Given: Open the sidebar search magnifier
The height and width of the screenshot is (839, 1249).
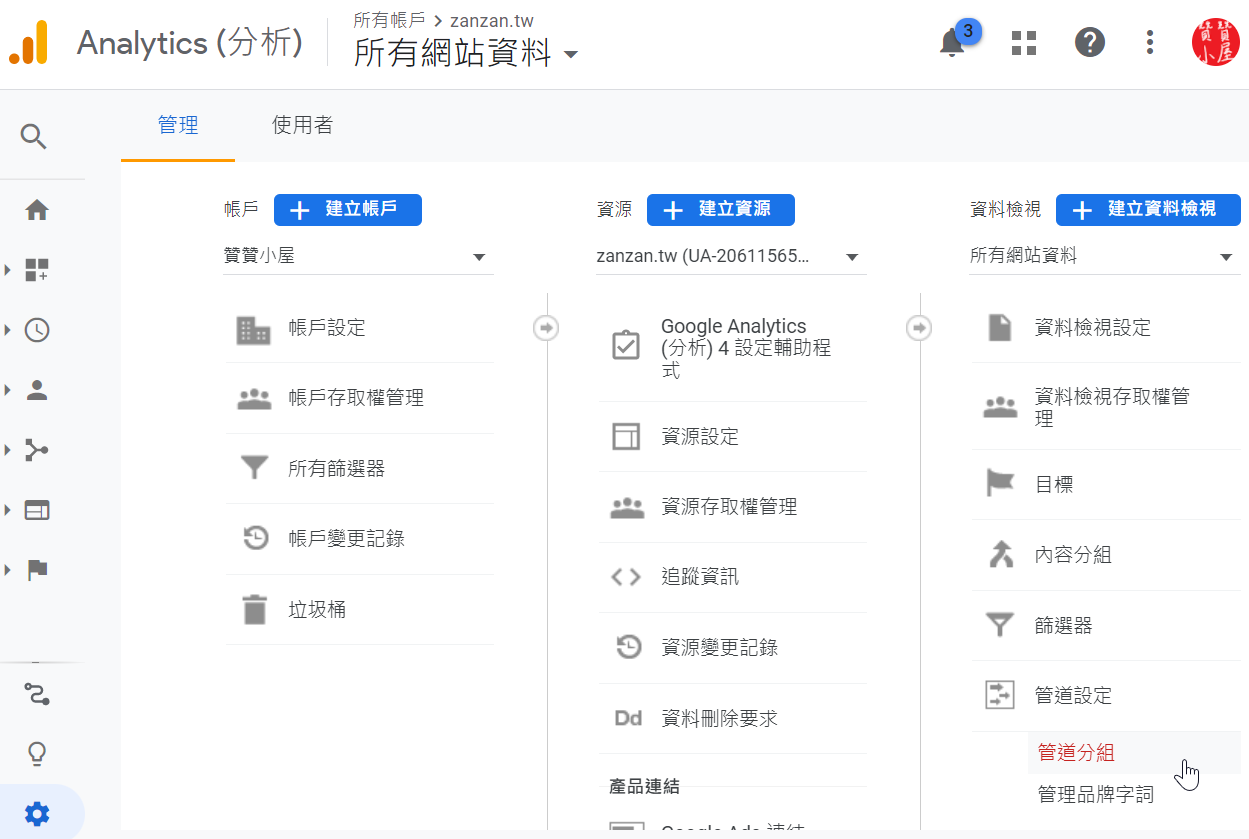Looking at the screenshot, I should click(34, 137).
